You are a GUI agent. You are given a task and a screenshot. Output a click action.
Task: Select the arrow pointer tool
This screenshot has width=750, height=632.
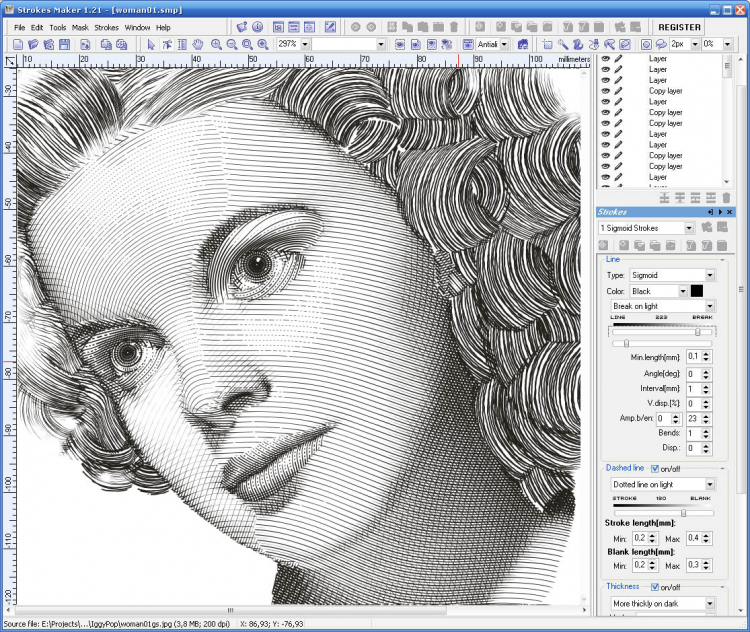point(151,44)
